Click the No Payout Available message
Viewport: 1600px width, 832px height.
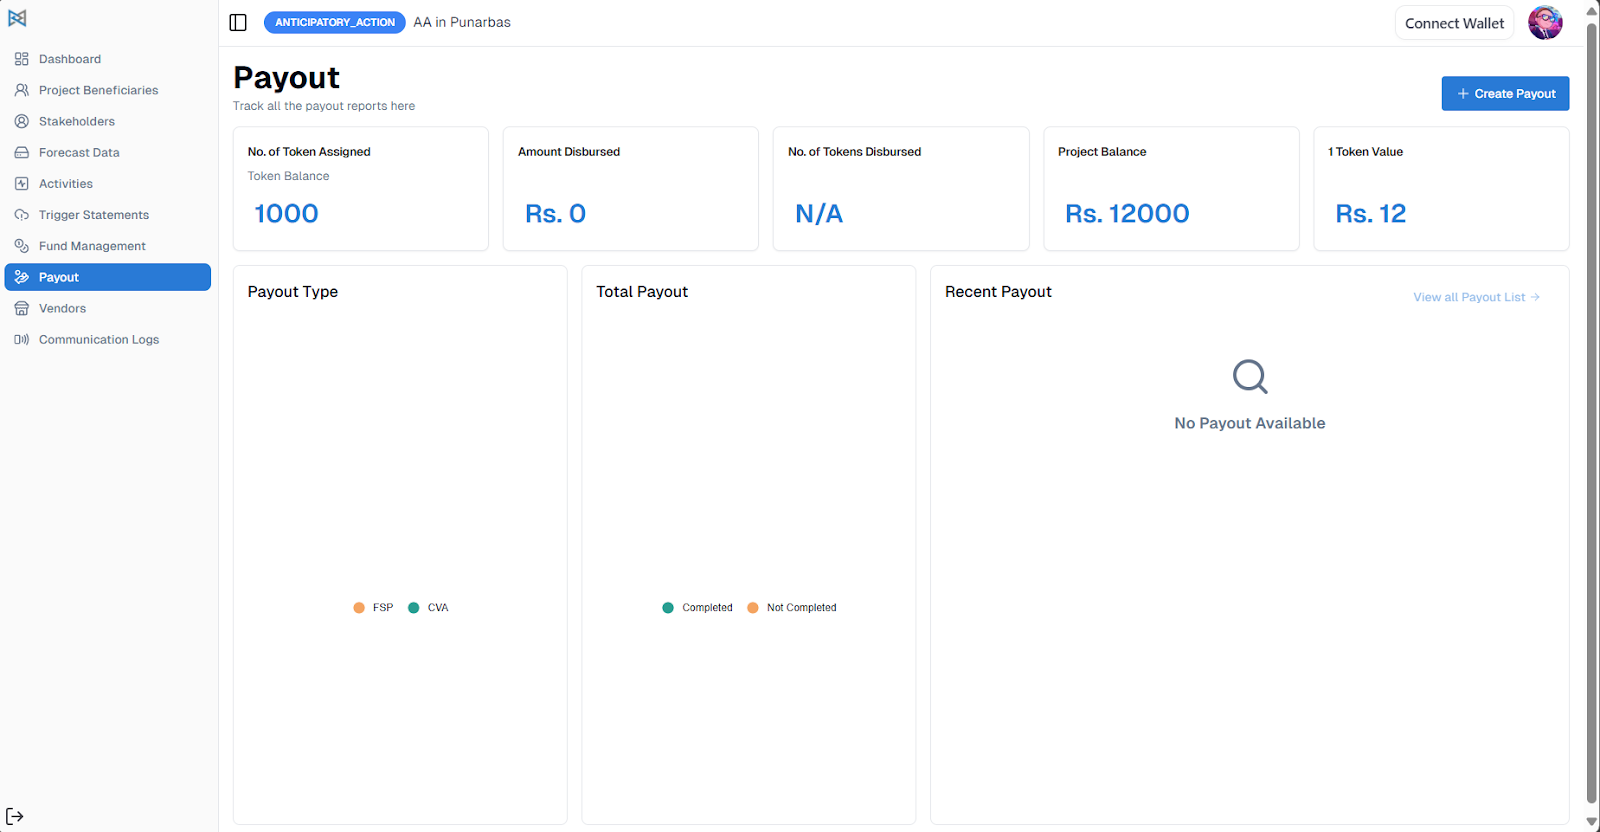pos(1250,423)
